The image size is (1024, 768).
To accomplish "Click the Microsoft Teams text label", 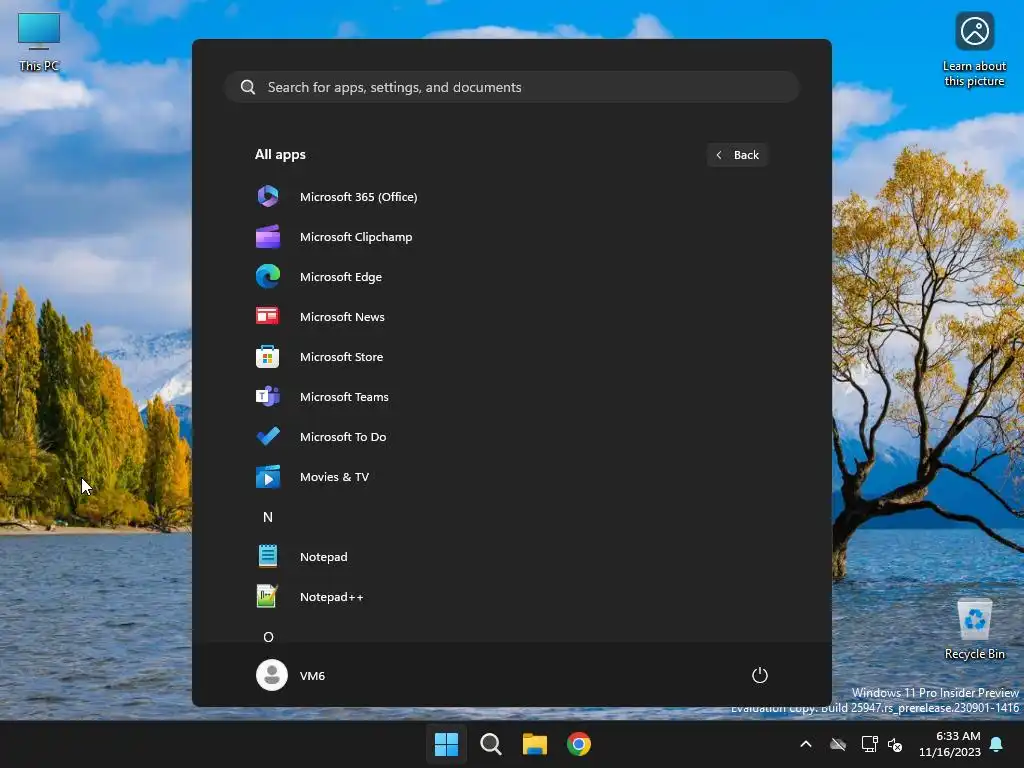I will click(x=344, y=396).
